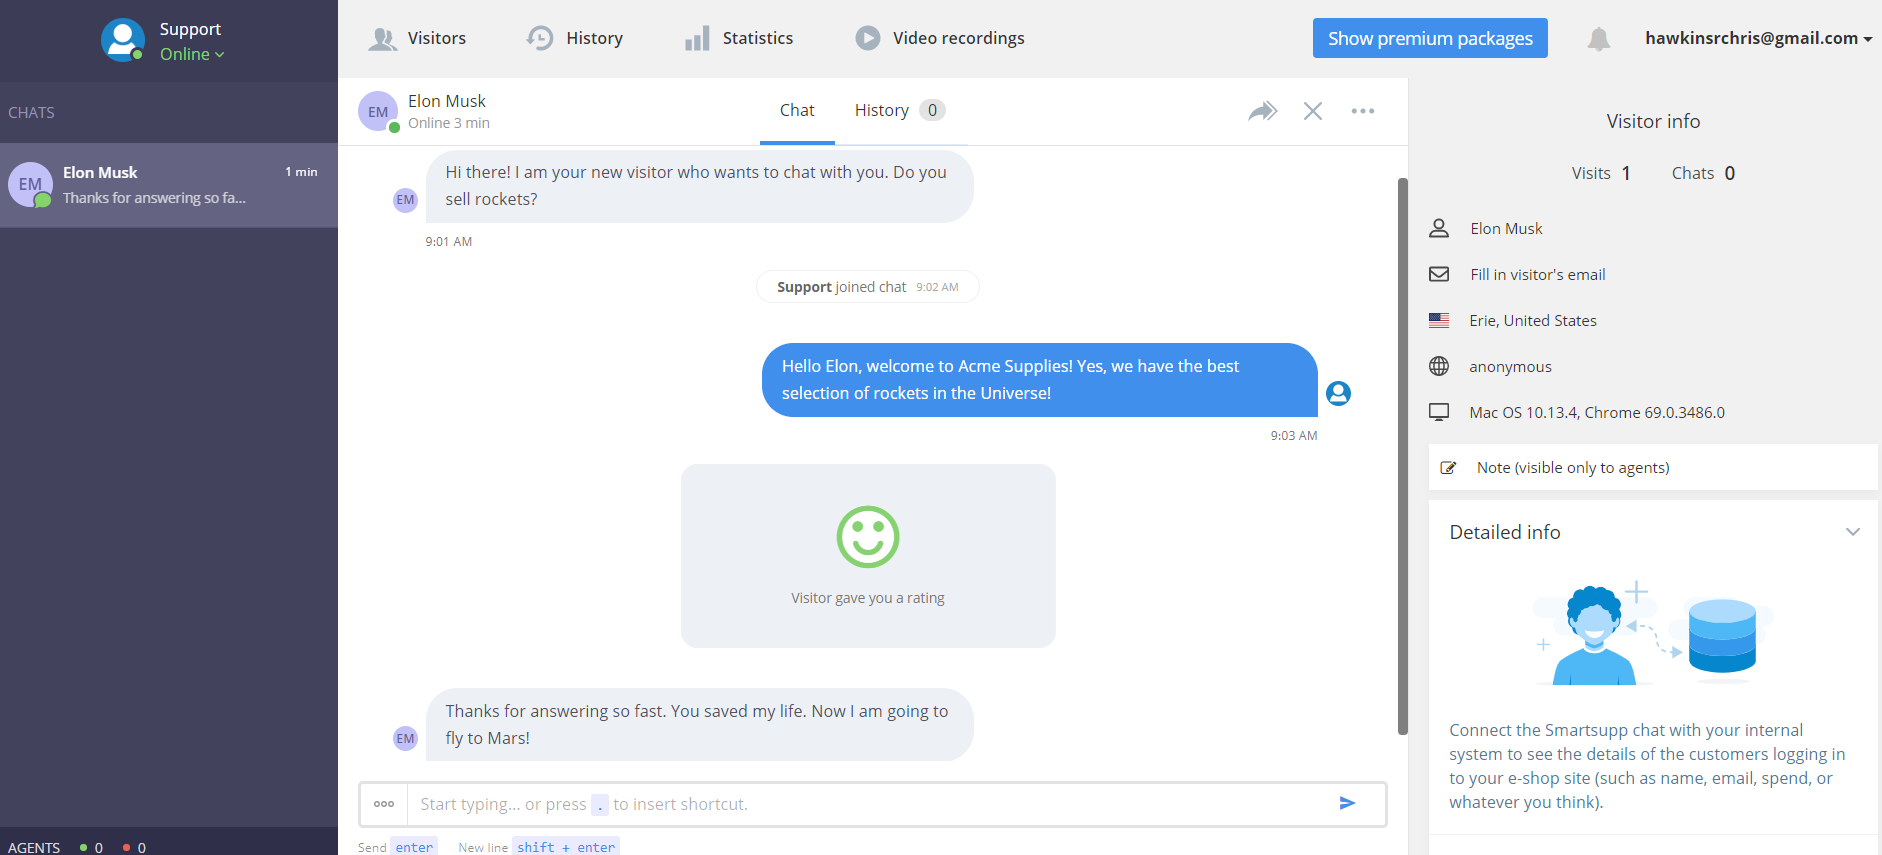This screenshot has height=855, width=1882.
Task: Click the green smiley rating icon
Action: coord(867,537)
